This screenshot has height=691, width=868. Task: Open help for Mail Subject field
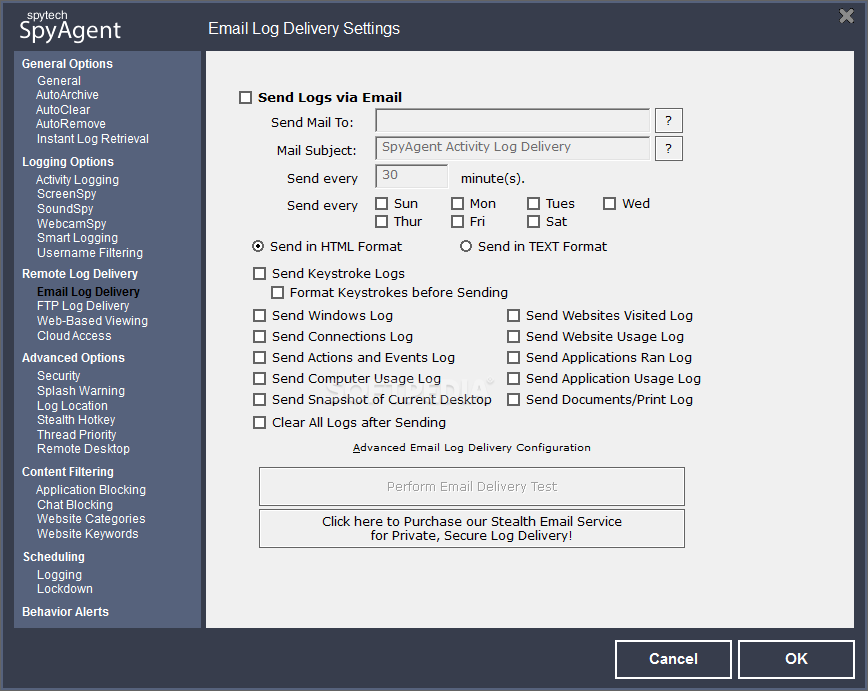[x=669, y=148]
